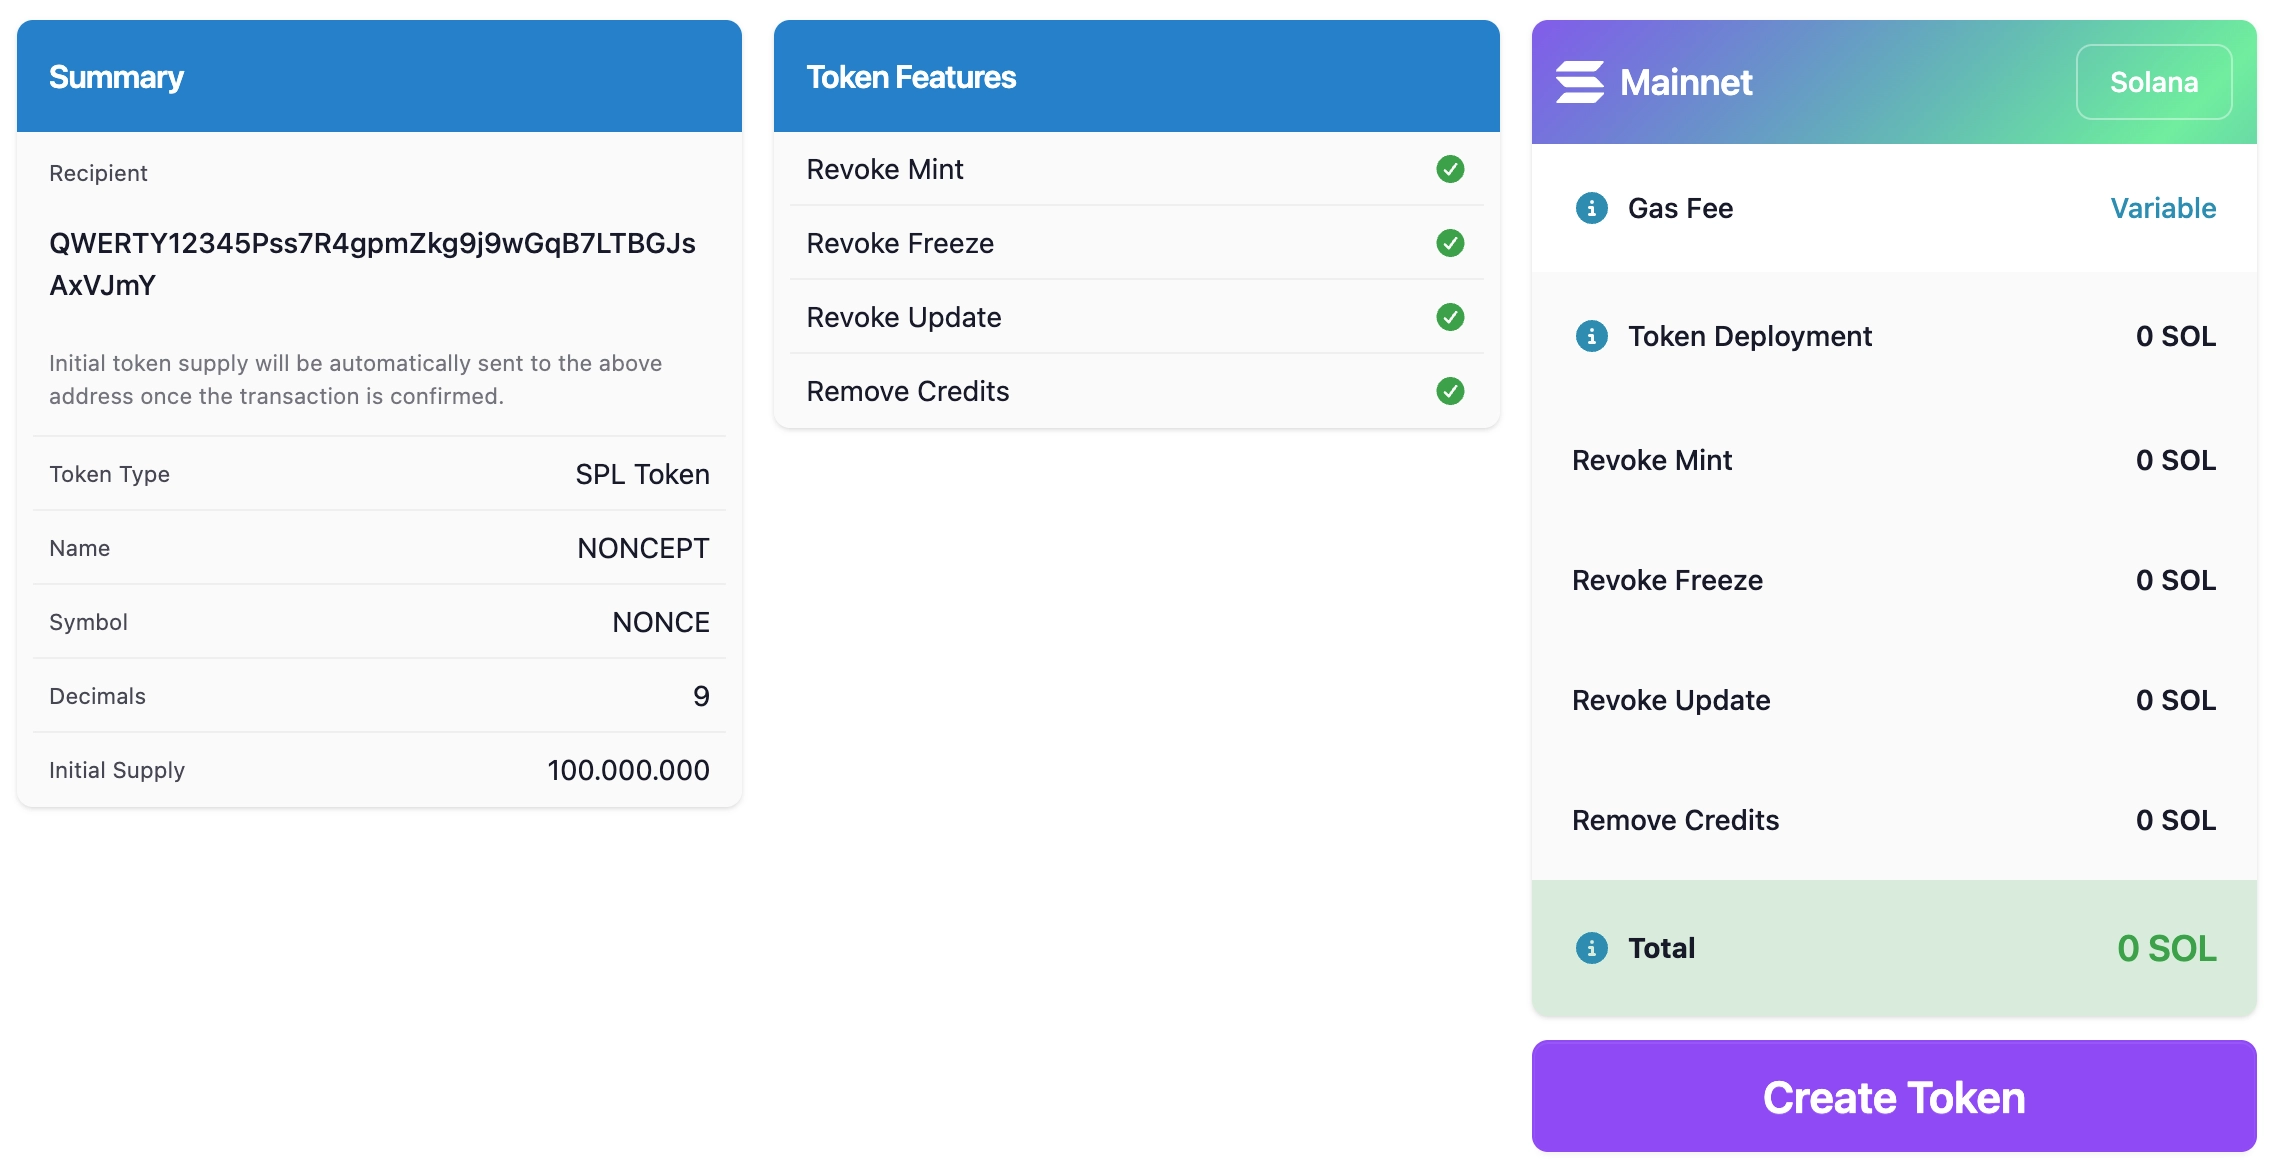Click the Summary panel header
The width and height of the screenshot is (2272, 1172).
click(379, 76)
